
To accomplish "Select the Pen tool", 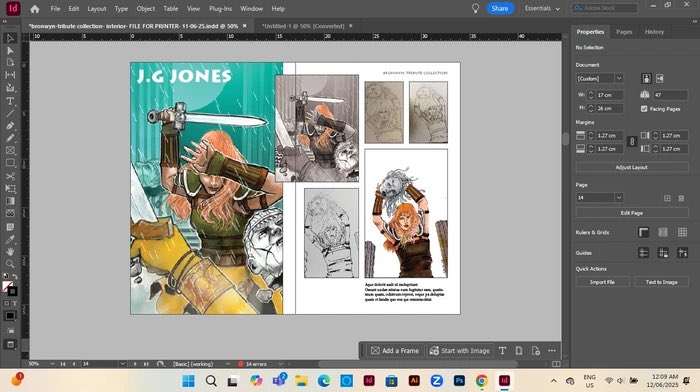I will [10, 126].
